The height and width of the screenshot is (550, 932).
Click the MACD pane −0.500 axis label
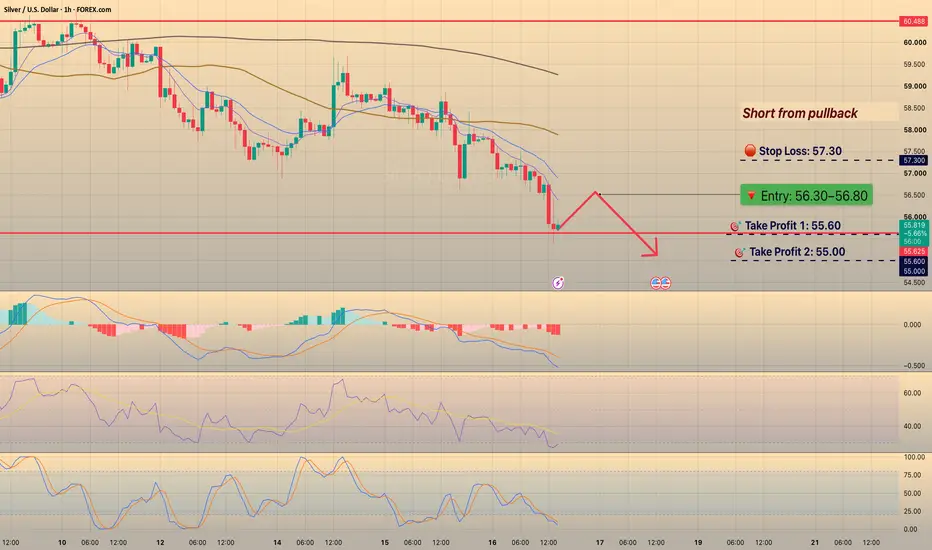coord(914,366)
